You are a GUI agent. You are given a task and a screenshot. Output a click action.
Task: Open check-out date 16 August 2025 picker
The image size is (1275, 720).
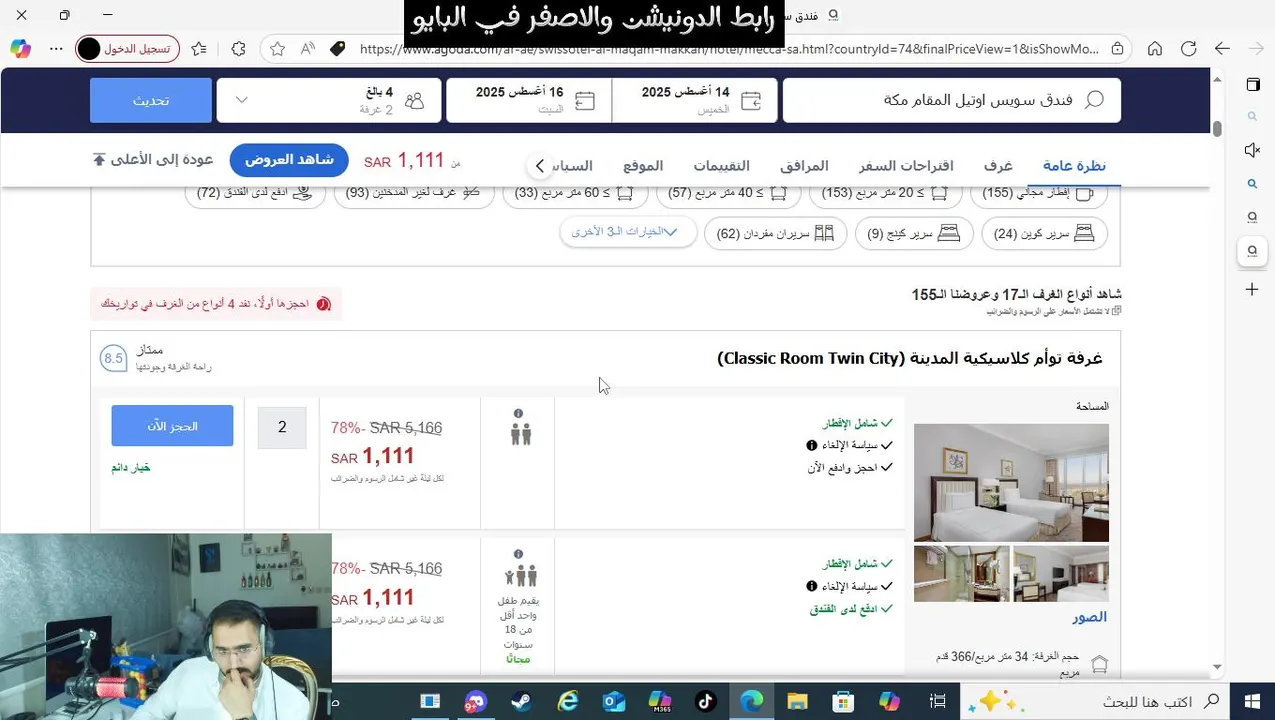[529, 100]
